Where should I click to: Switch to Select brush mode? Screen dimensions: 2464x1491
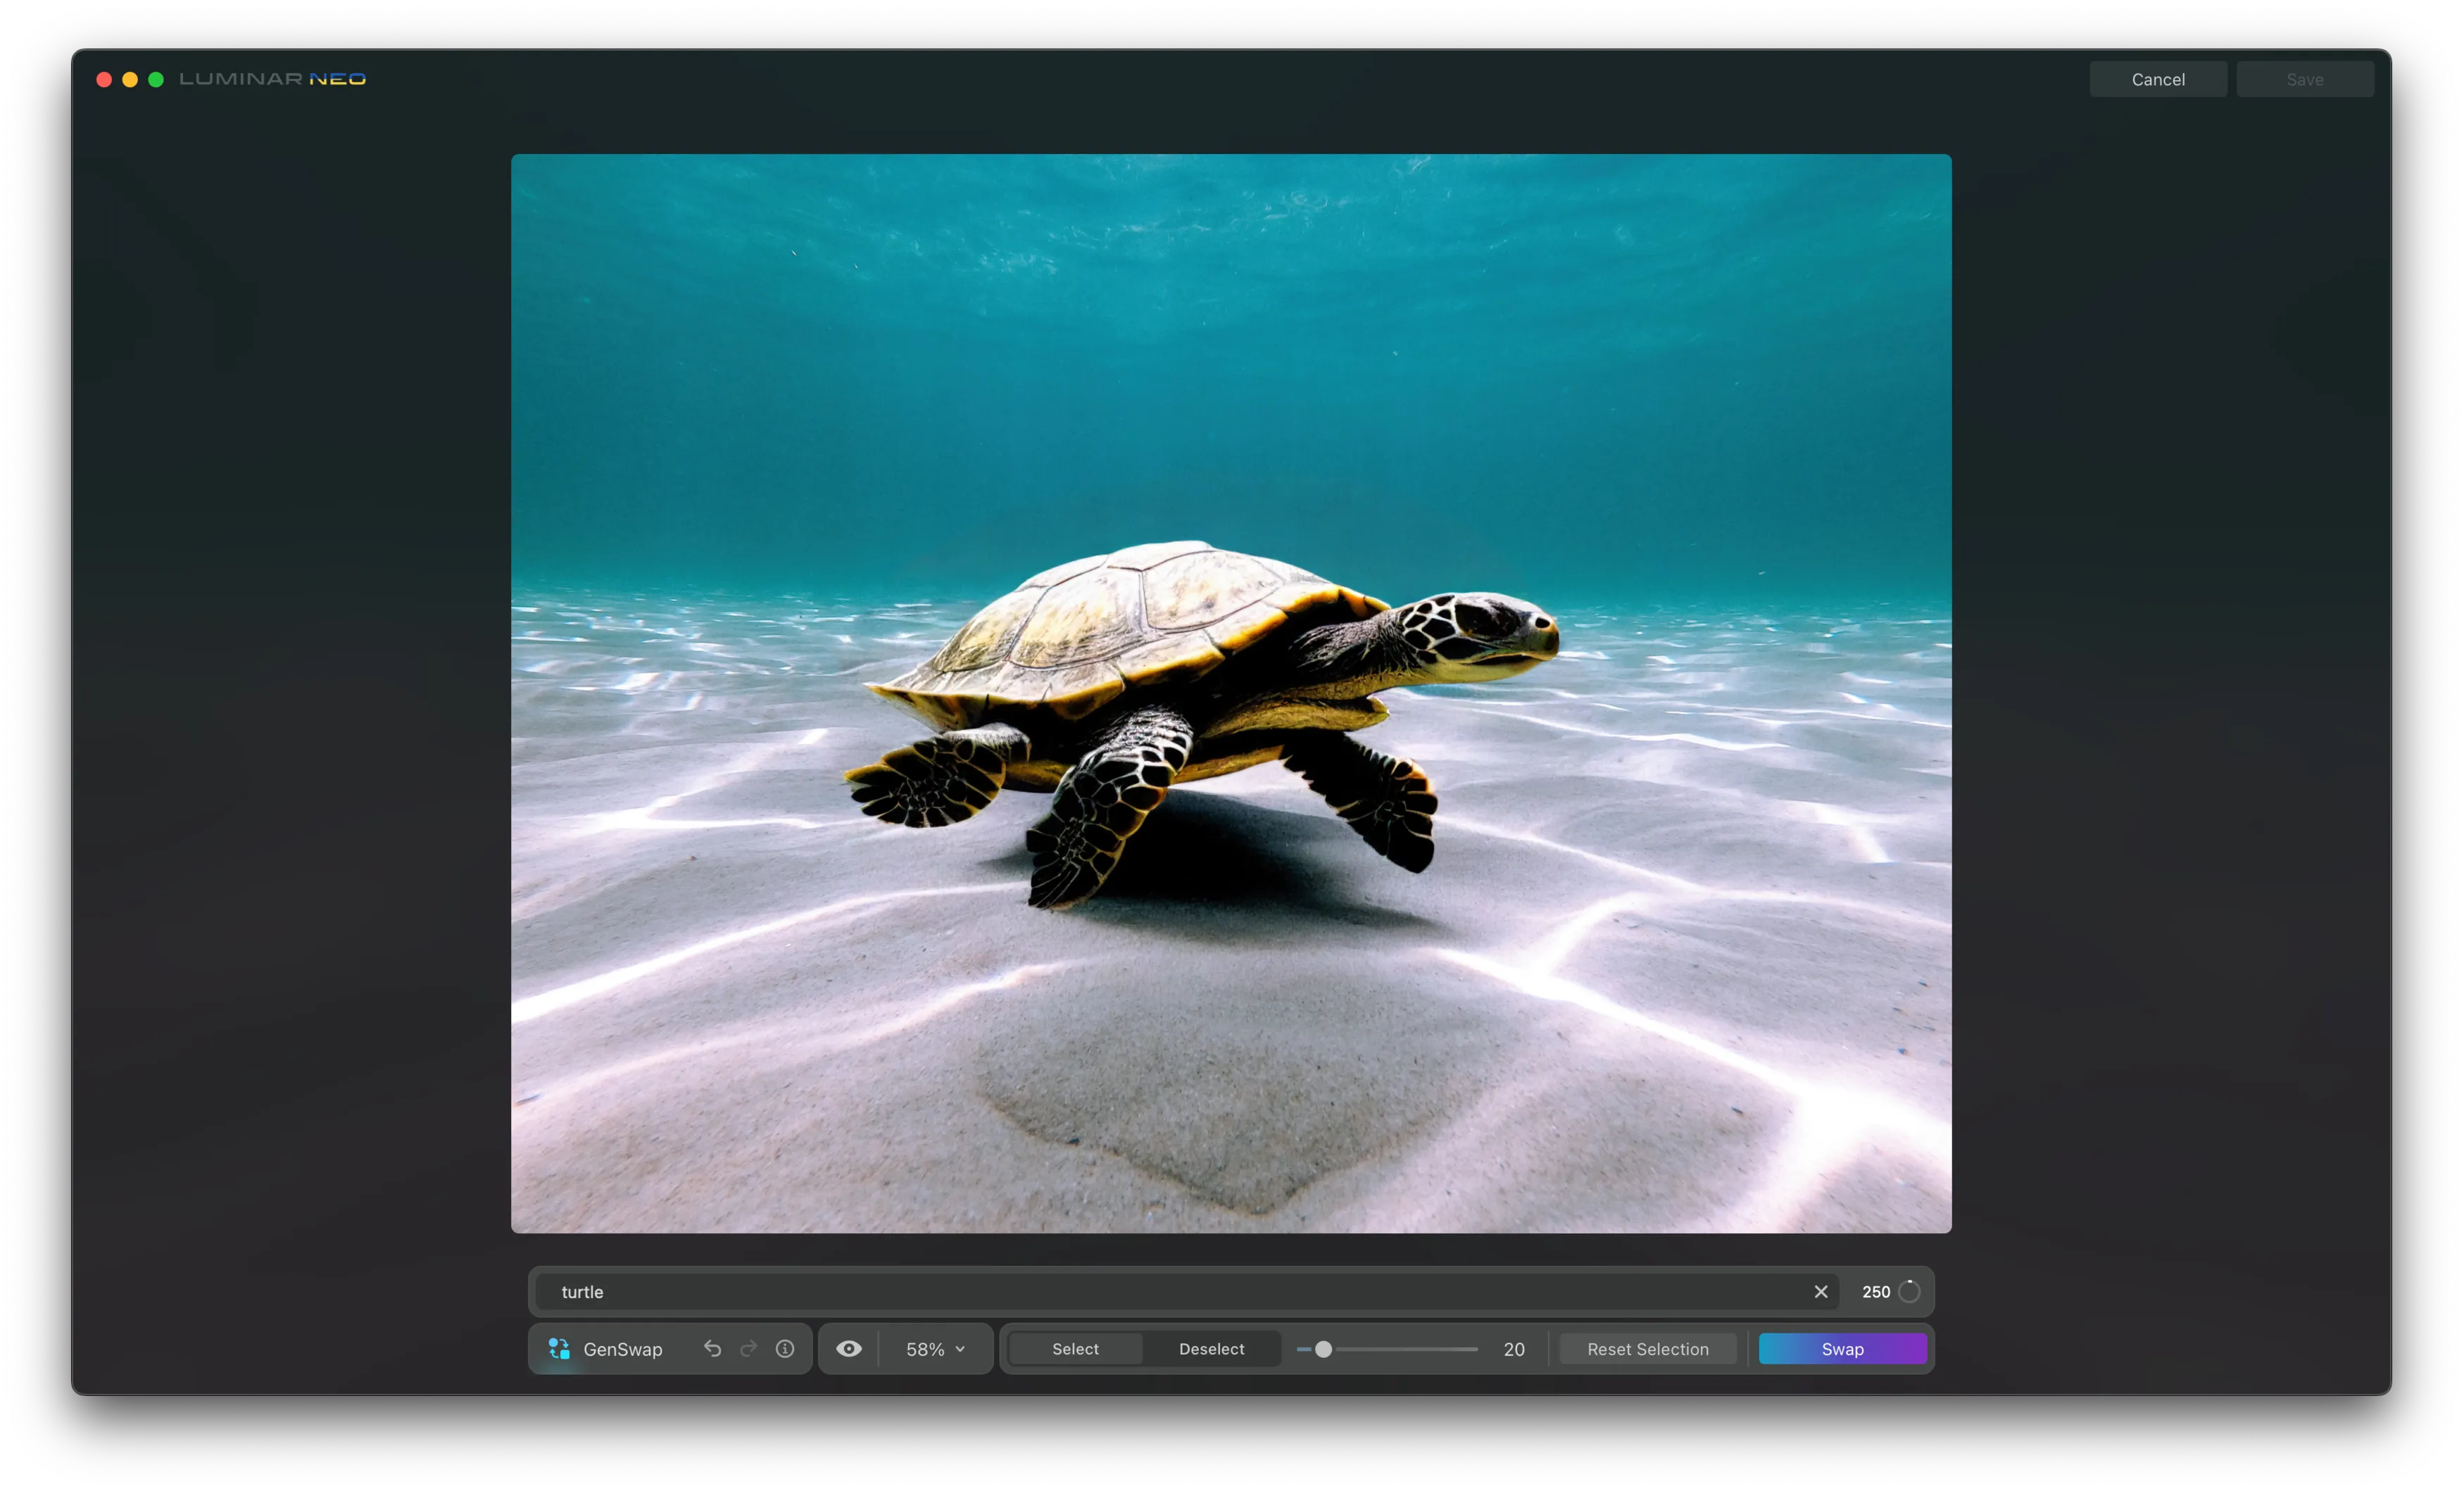[x=1075, y=1349]
